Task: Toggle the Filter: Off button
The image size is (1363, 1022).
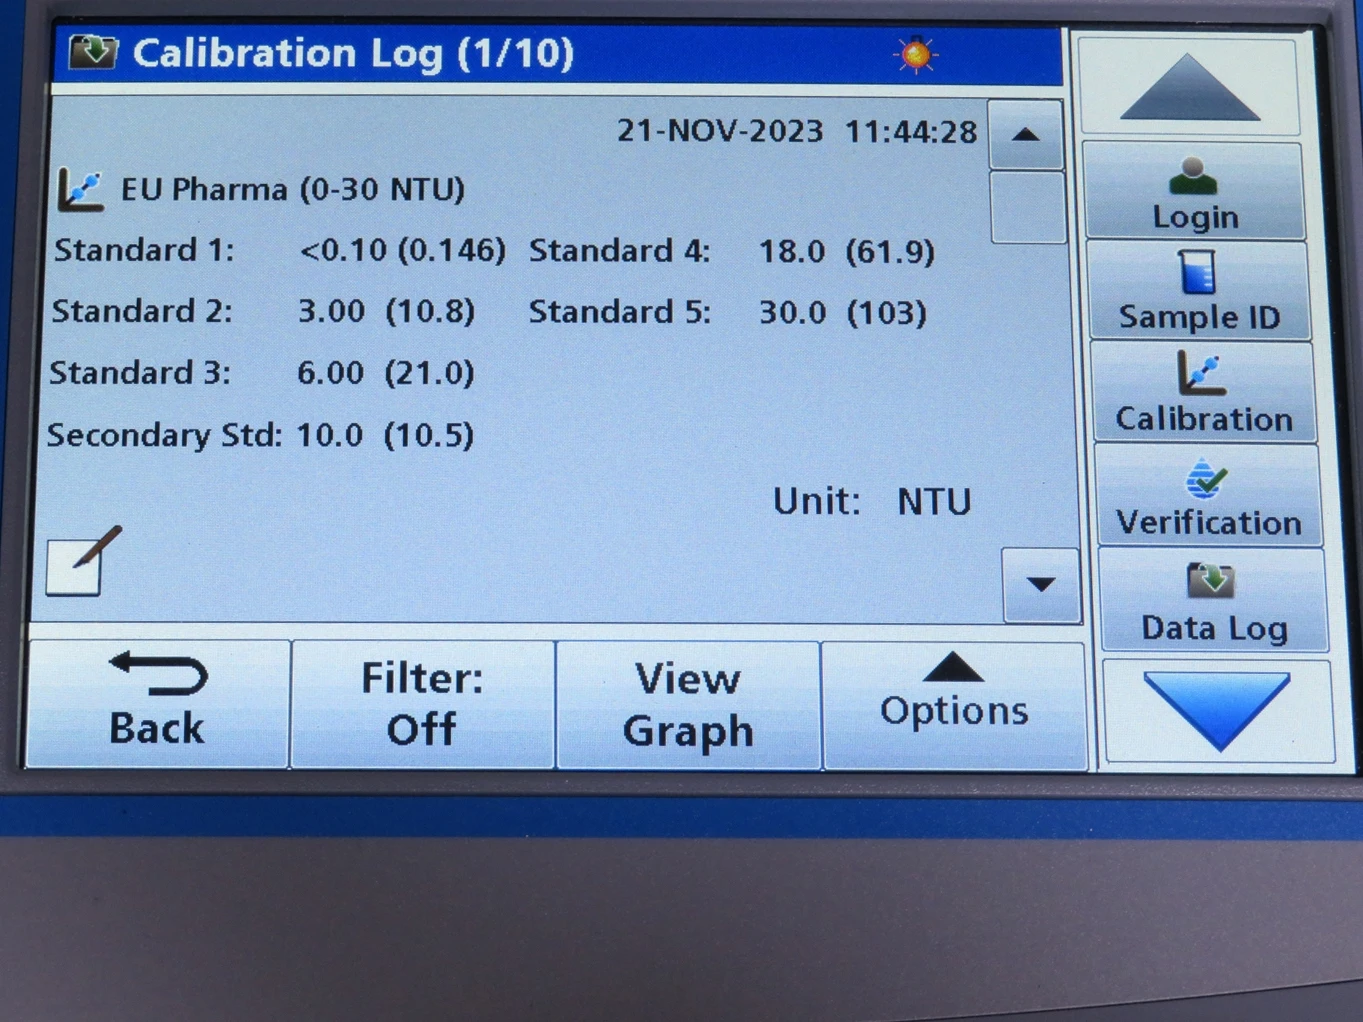Action: [422, 704]
